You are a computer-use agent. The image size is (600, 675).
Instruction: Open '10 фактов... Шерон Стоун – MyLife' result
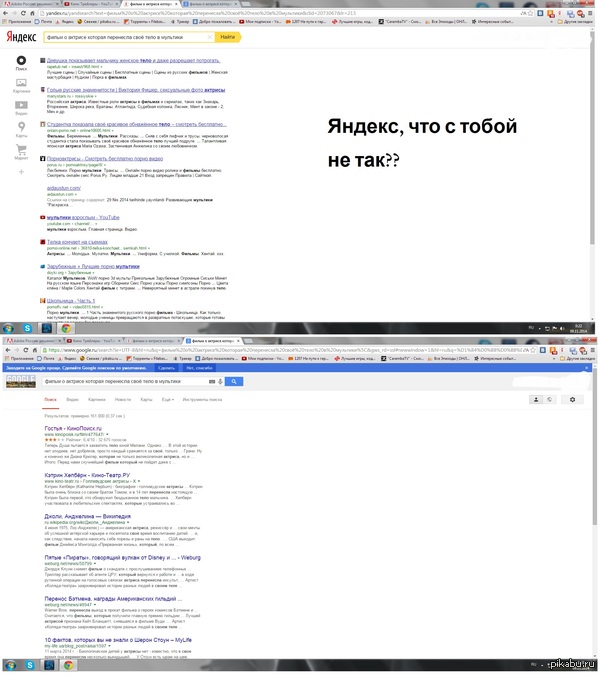(118, 641)
